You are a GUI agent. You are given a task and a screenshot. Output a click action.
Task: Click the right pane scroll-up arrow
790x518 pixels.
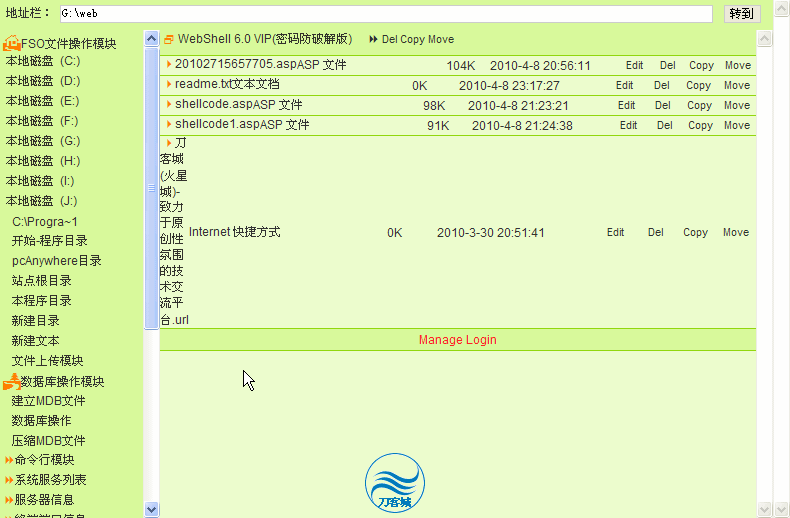coord(764,38)
